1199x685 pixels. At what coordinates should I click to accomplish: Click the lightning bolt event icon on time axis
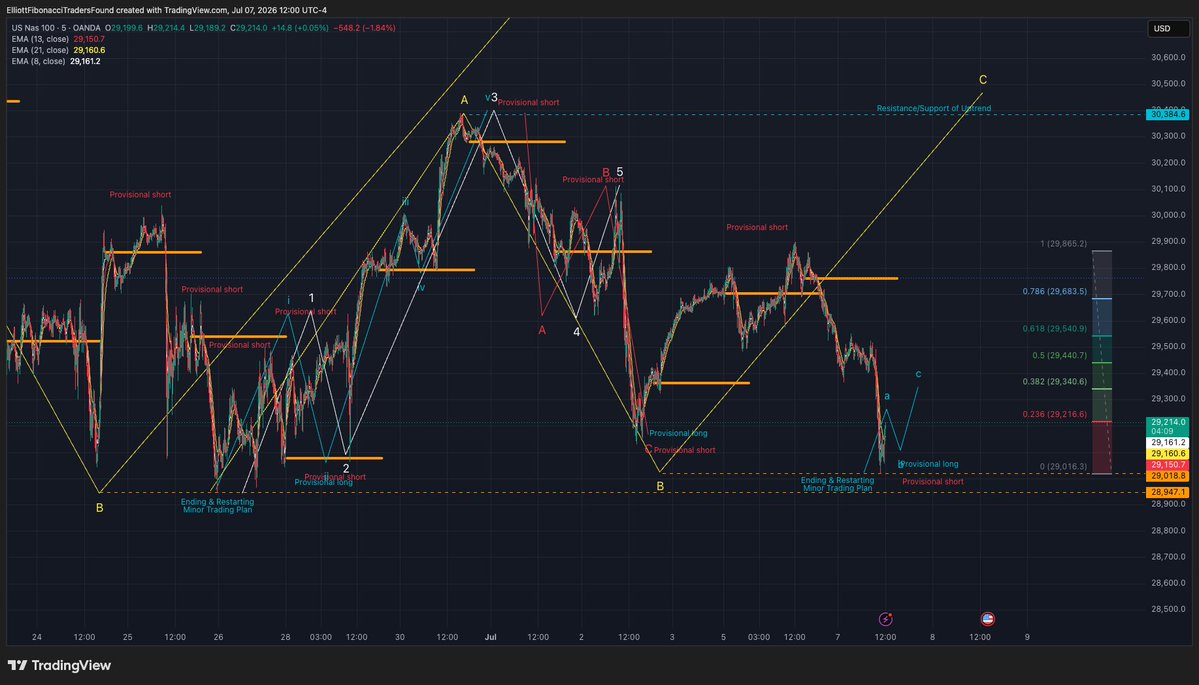pos(885,618)
